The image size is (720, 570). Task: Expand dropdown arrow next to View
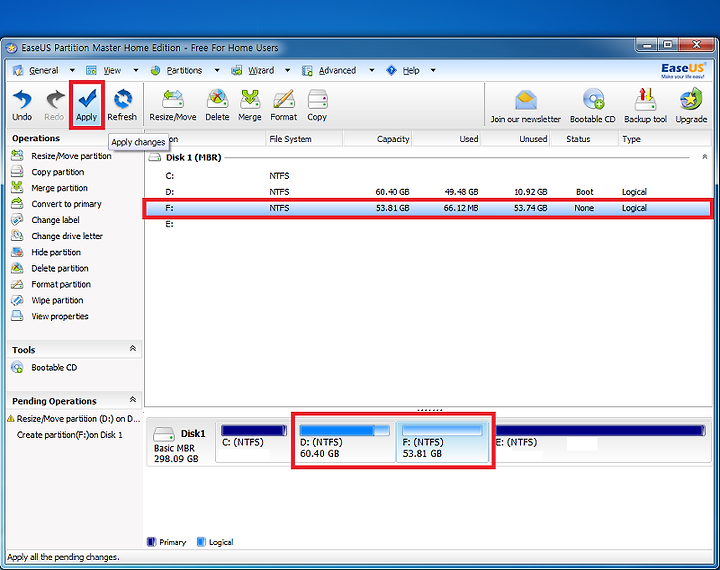135,70
